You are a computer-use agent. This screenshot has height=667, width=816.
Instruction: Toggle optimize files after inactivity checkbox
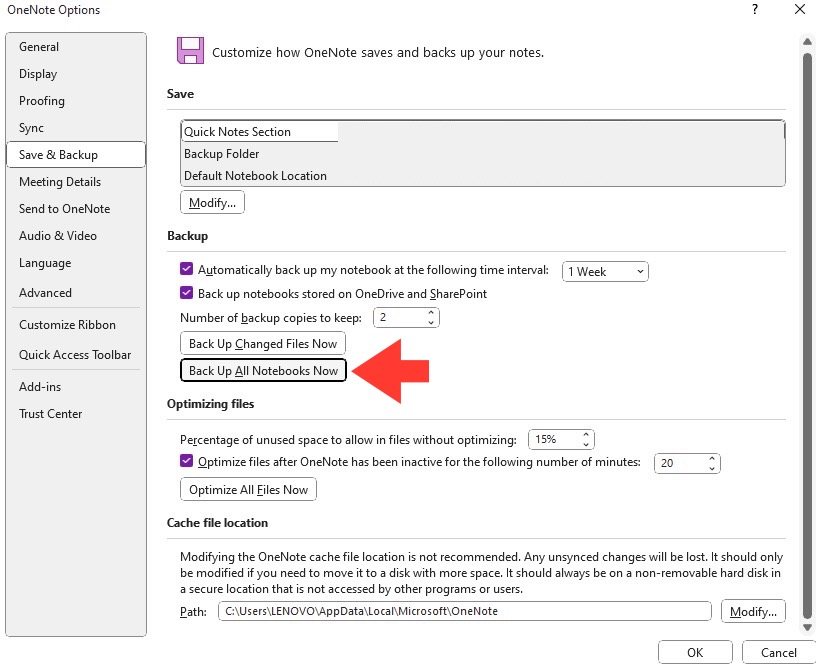pyautogui.click(x=186, y=461)
